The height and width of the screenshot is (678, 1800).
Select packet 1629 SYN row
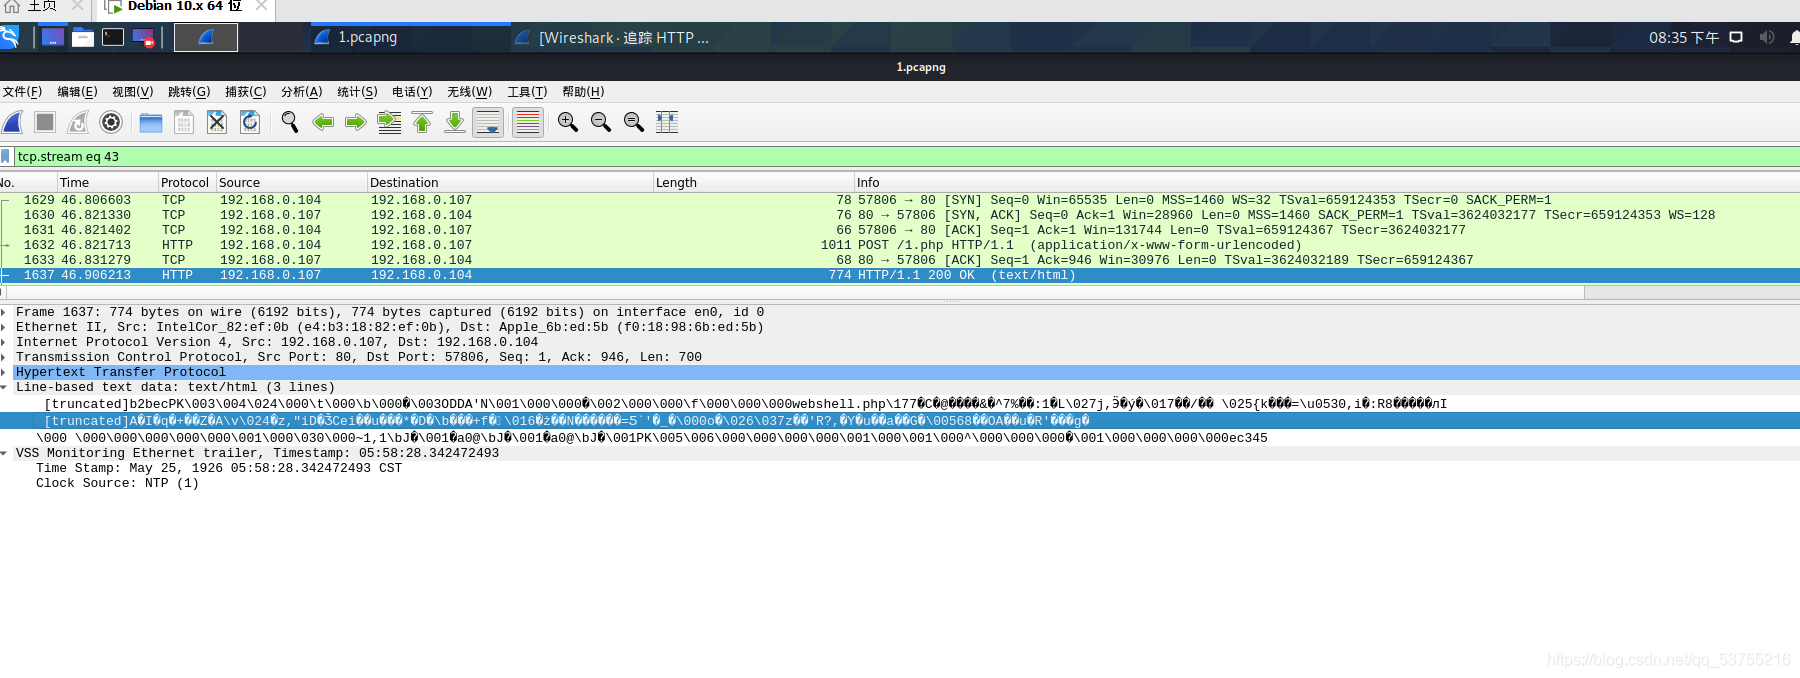pos(900,200)
